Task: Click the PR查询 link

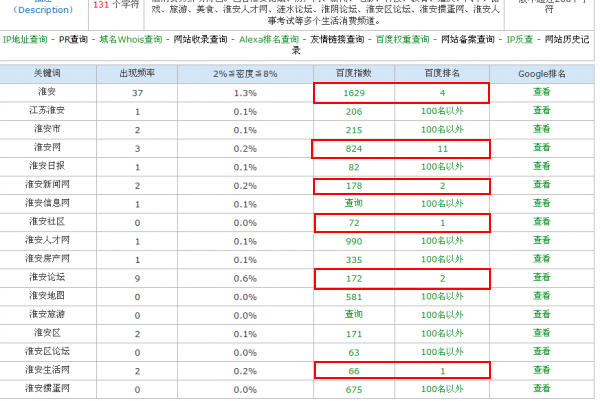Action: (73, 39)
